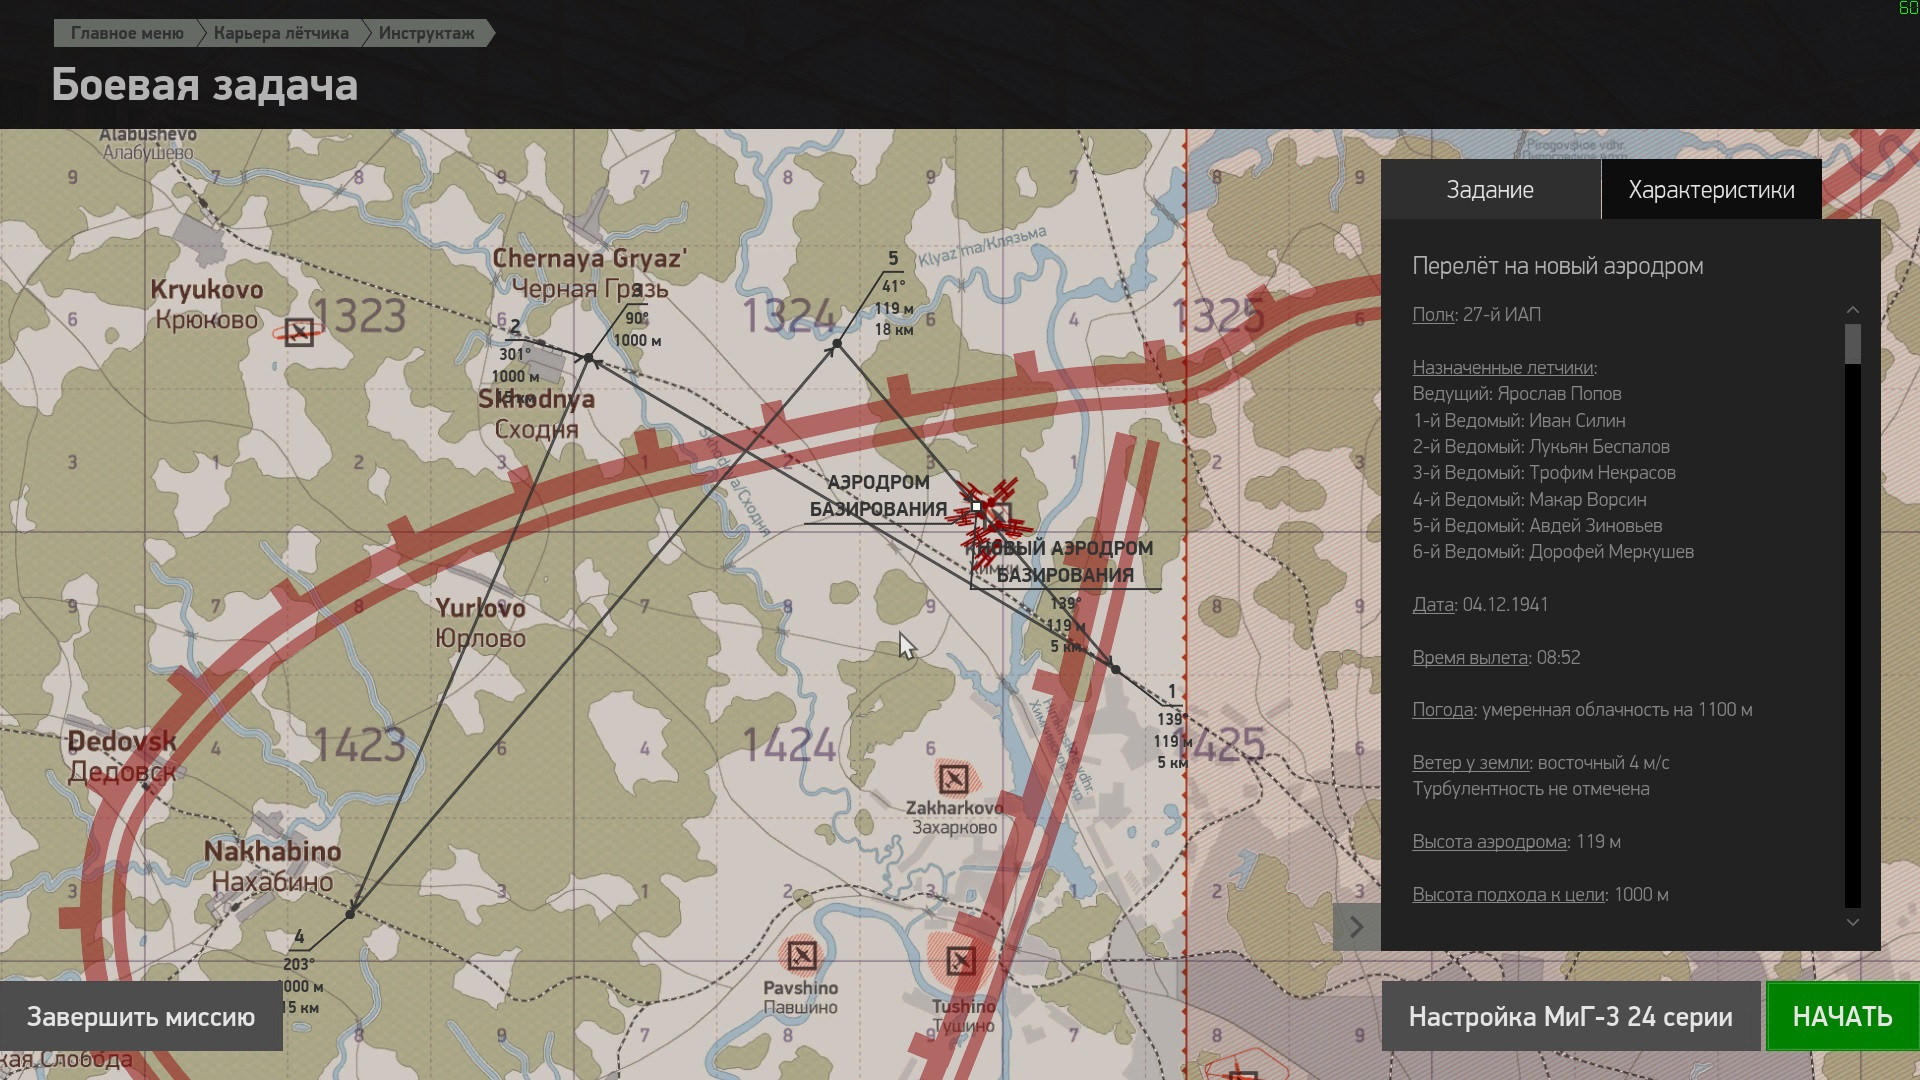Click 6-й Ведомый: Дорофей Меркушев entry
The height and width of the screenshot is (1080, 1920).
coord(1552,551)
